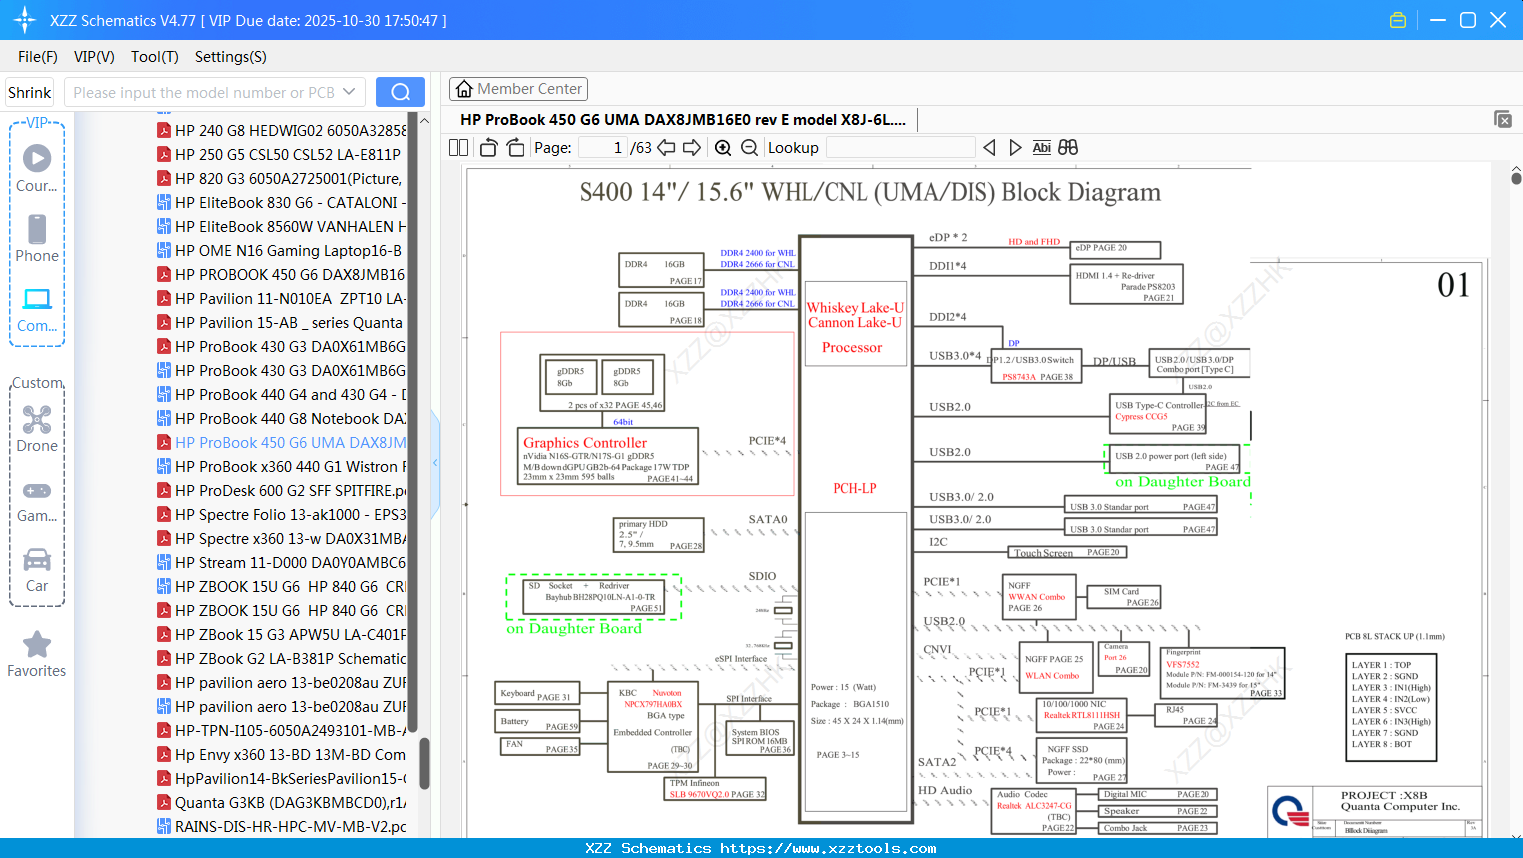
Task: Open HP Spectre Folio 13-ak1000 file
Action: click(x=281, y=514)
